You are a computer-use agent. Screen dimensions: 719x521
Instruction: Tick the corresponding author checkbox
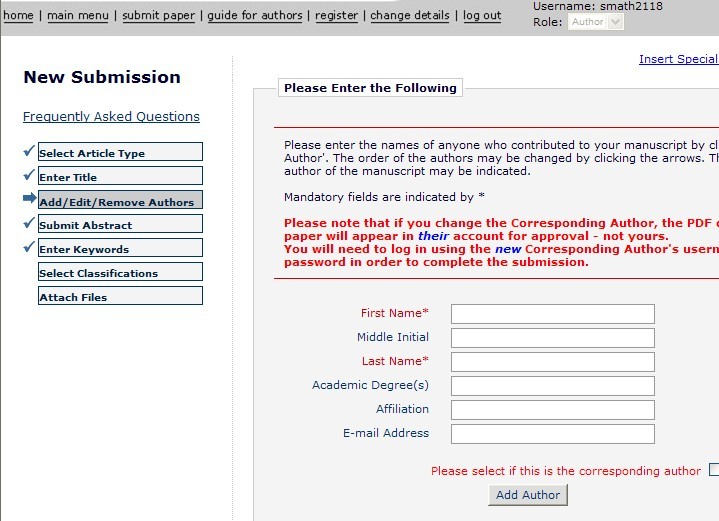[x=714, y=470]
